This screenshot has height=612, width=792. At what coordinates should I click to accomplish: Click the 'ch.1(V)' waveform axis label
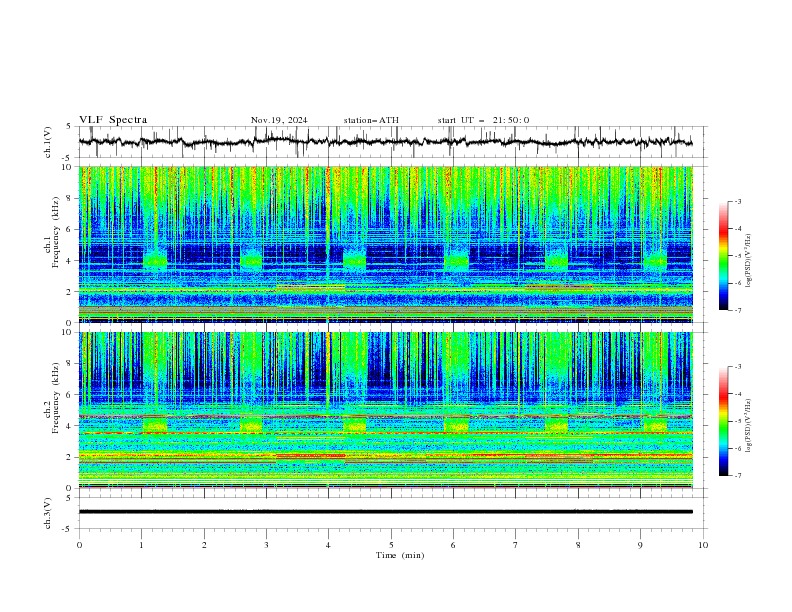click(x=48, y=142)
